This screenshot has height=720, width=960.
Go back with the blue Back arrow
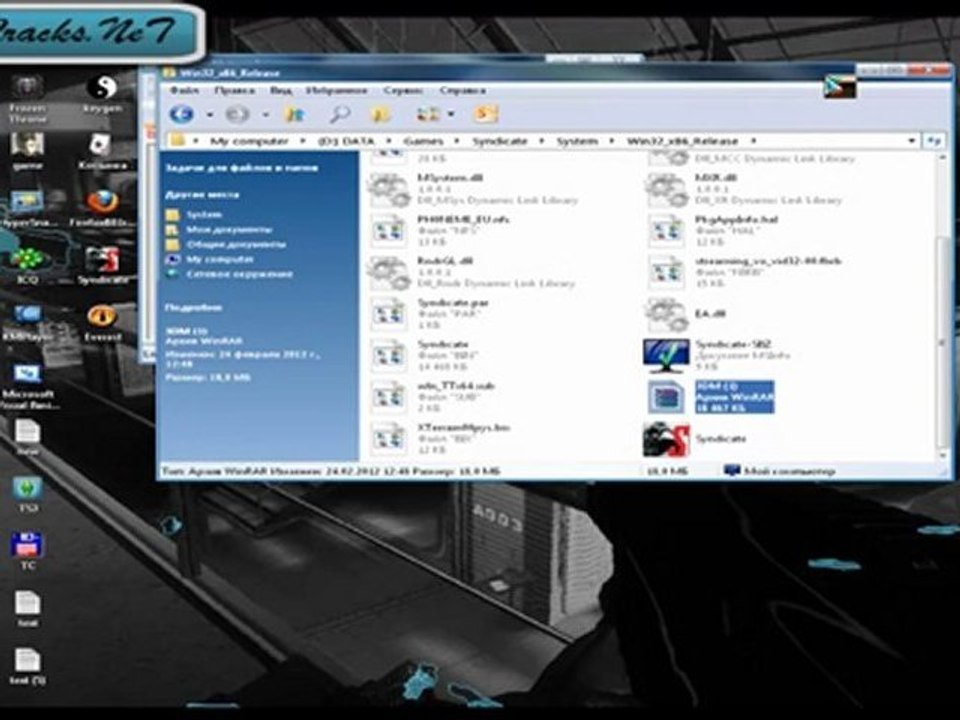[181, 114]
